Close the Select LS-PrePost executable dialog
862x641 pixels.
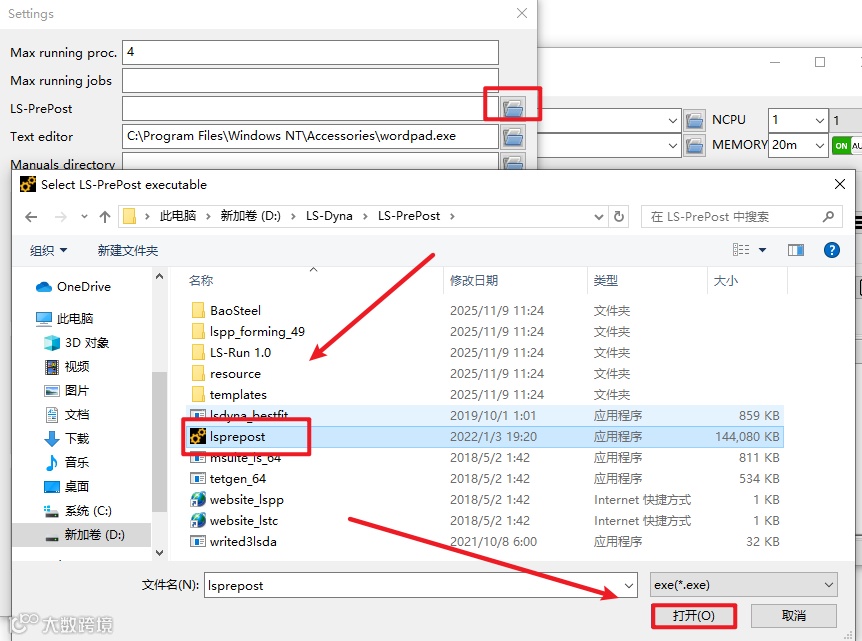click(840, 185)
